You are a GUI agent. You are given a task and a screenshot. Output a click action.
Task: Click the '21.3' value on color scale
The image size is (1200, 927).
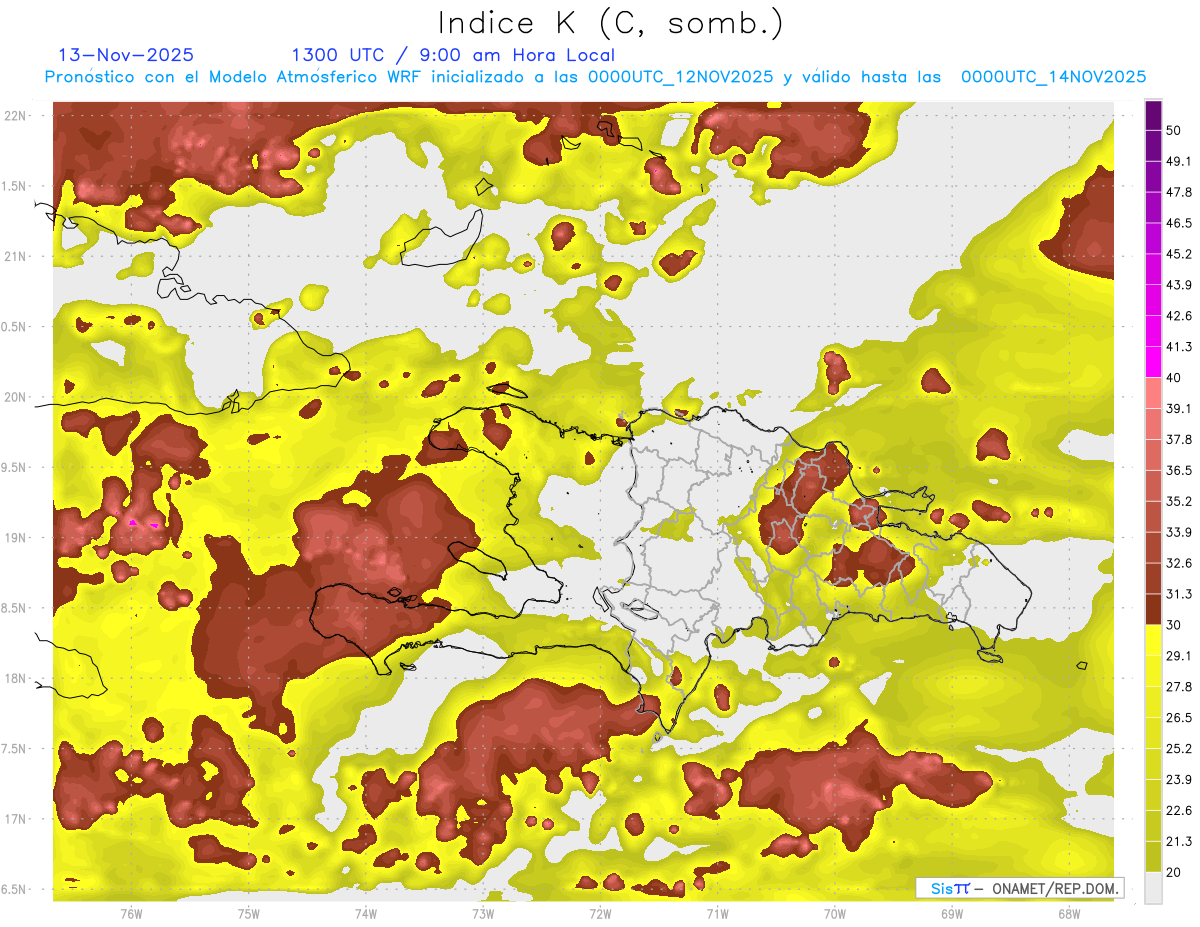(x=1179, y=842)
